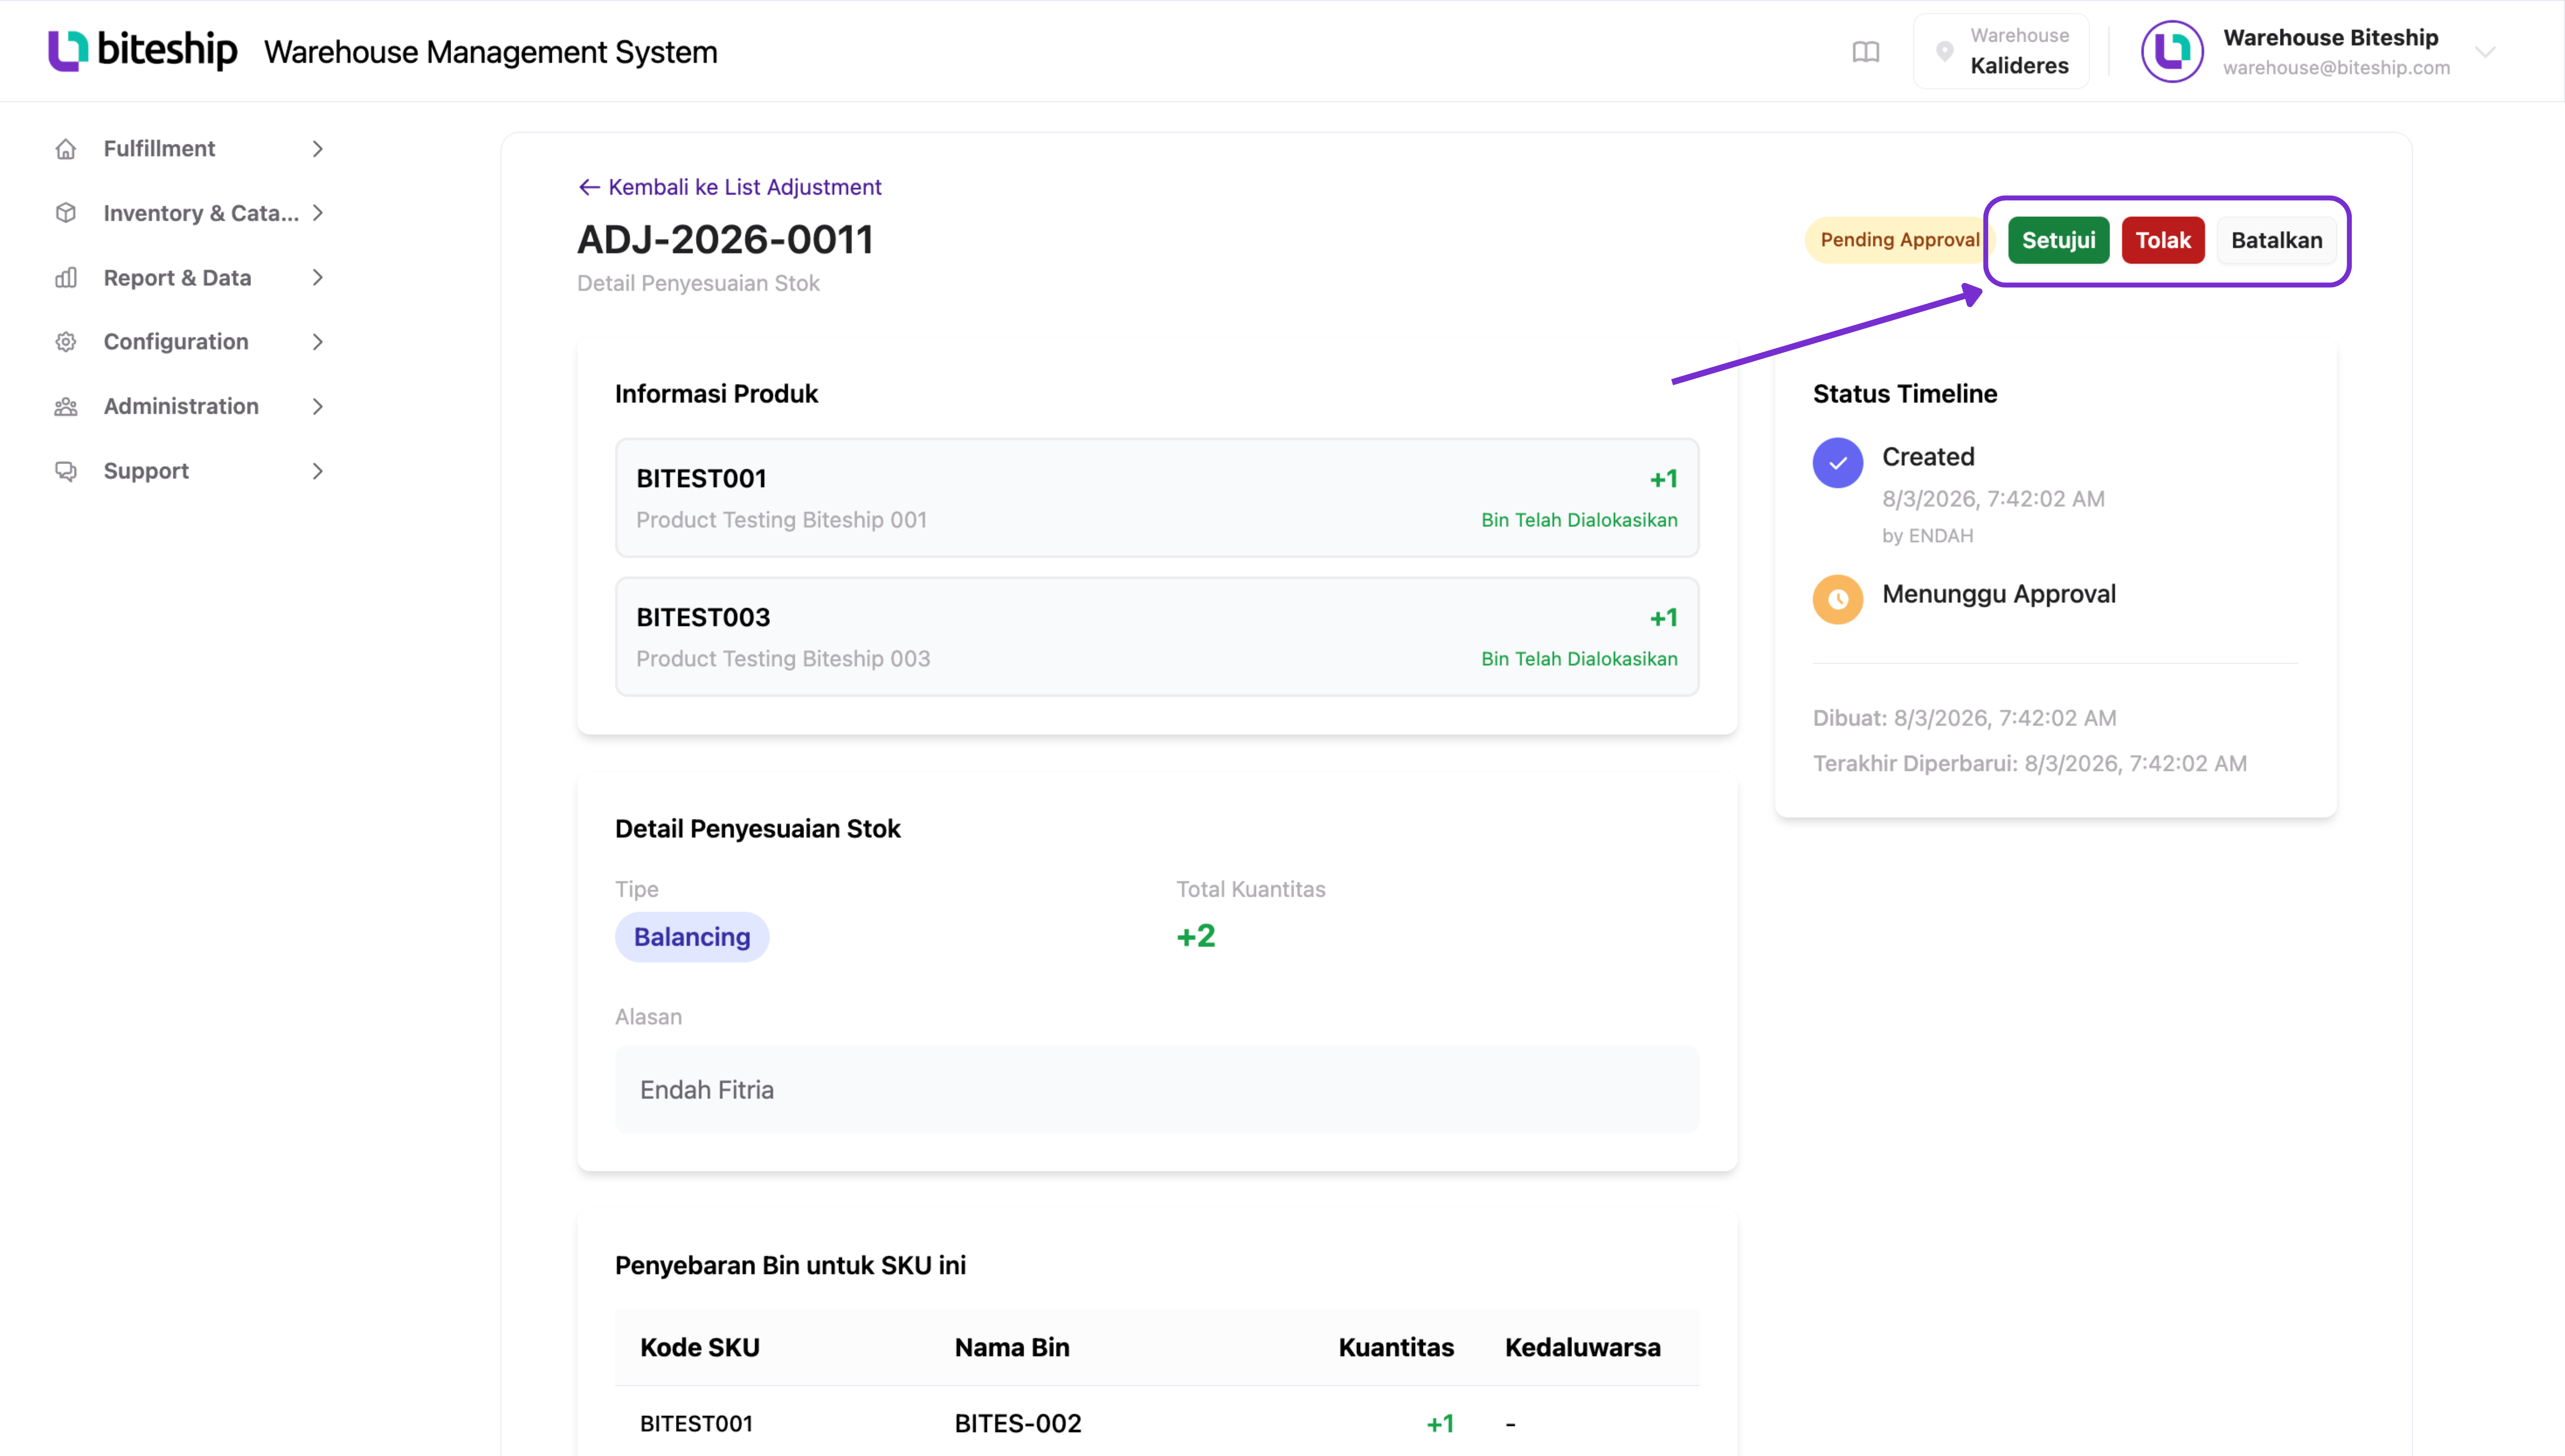Viewport: 2565px width, 1456px height.
Task: Open the Administration menu
Action: pyautogui.click(x=190, y=407)
